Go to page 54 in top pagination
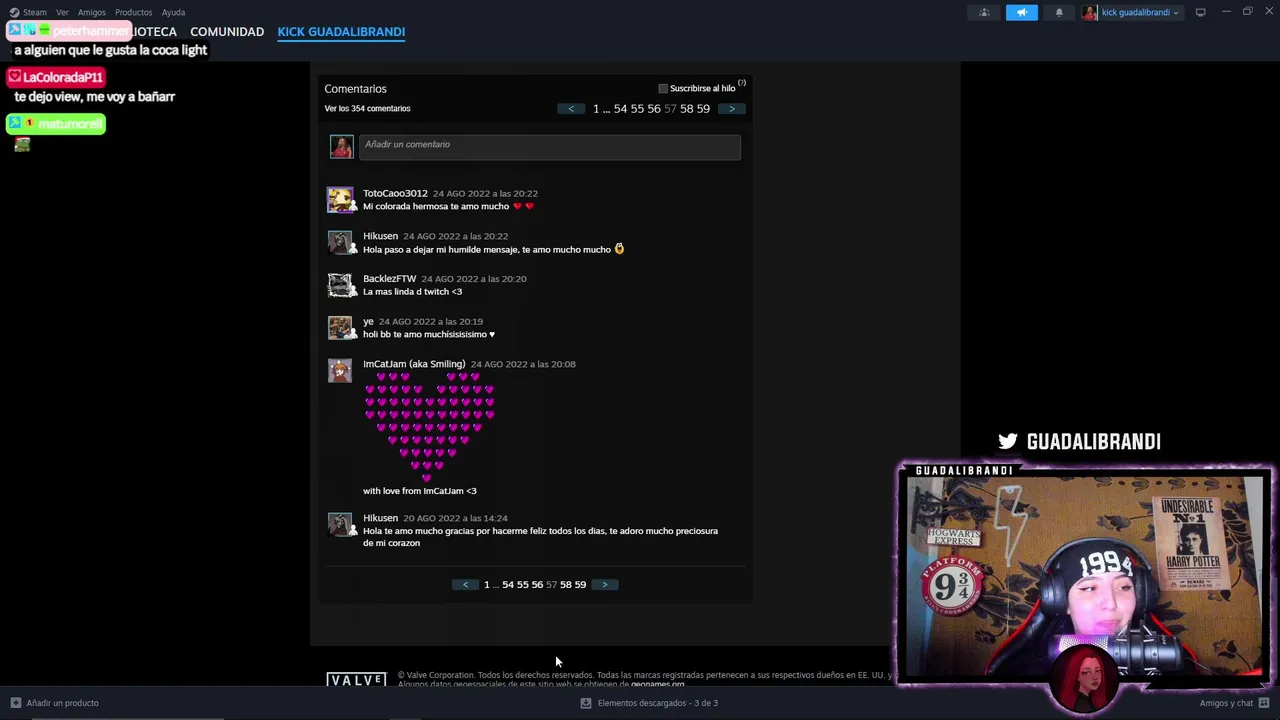The image size is (1280, 720). click(x=620, y=108)
